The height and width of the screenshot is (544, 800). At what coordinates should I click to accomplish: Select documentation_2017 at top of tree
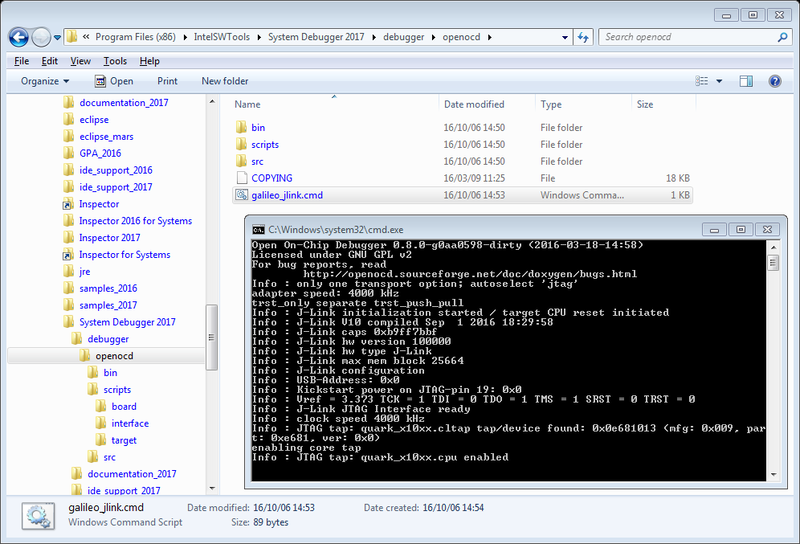pyautogui.click(x=123, y=103)
